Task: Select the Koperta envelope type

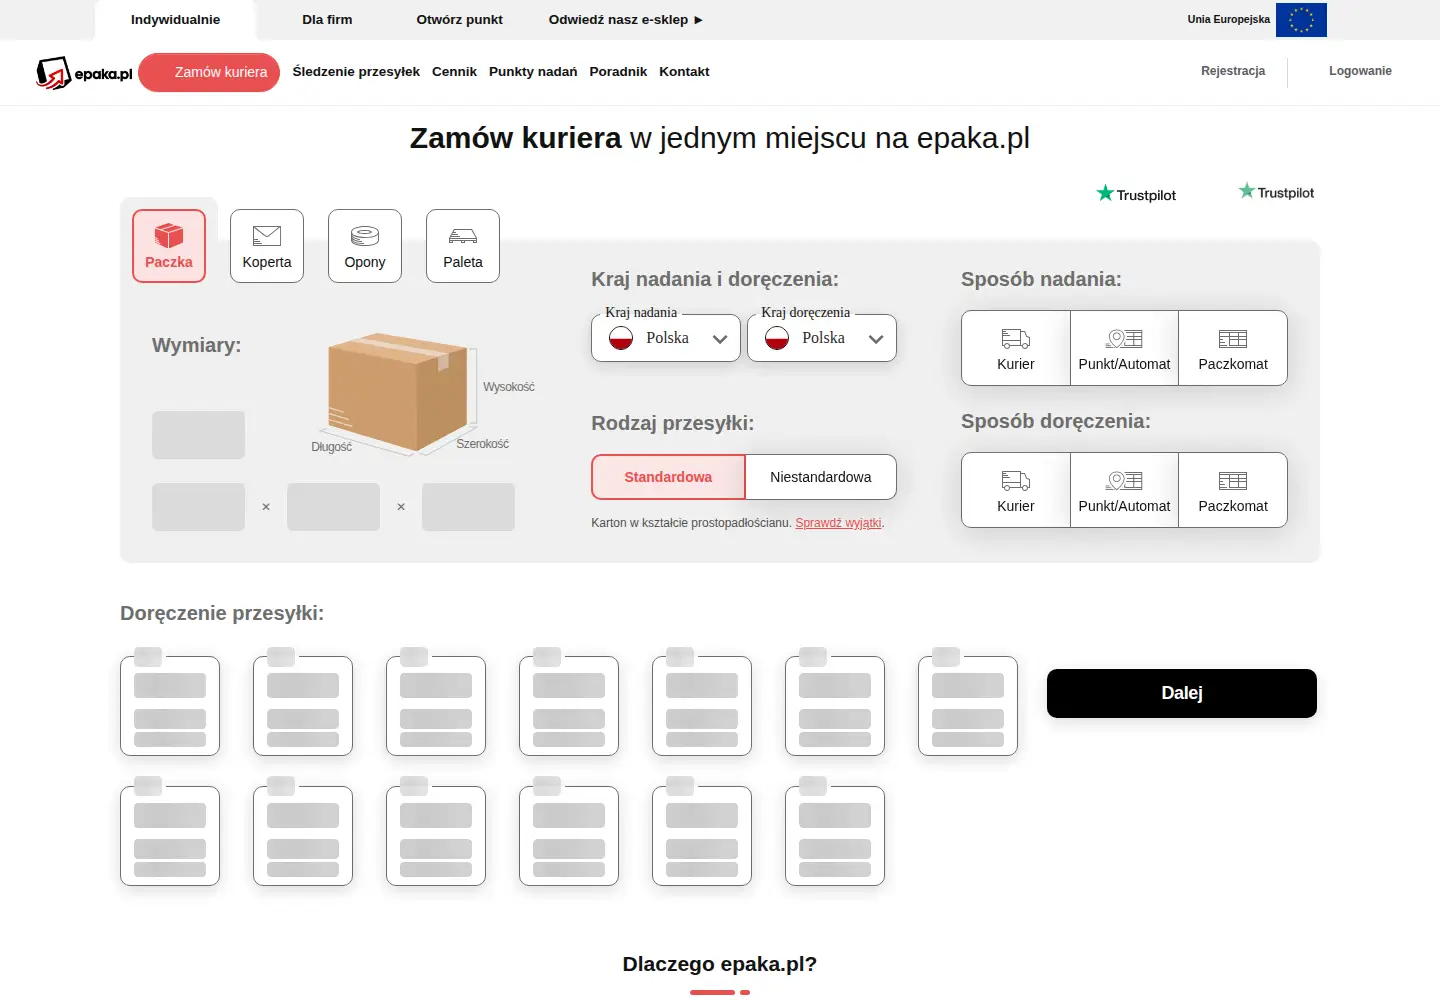Action: point(267,246)
